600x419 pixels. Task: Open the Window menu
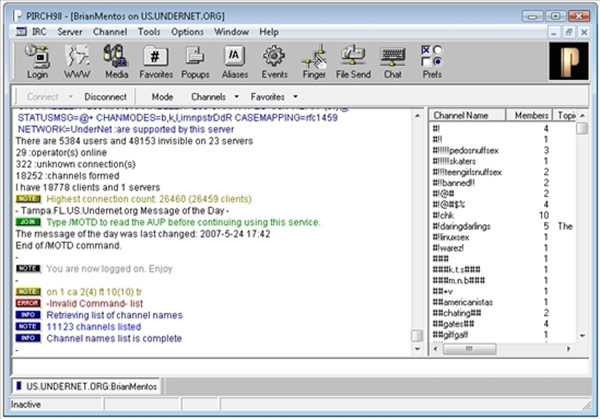(x=232, y=32)
